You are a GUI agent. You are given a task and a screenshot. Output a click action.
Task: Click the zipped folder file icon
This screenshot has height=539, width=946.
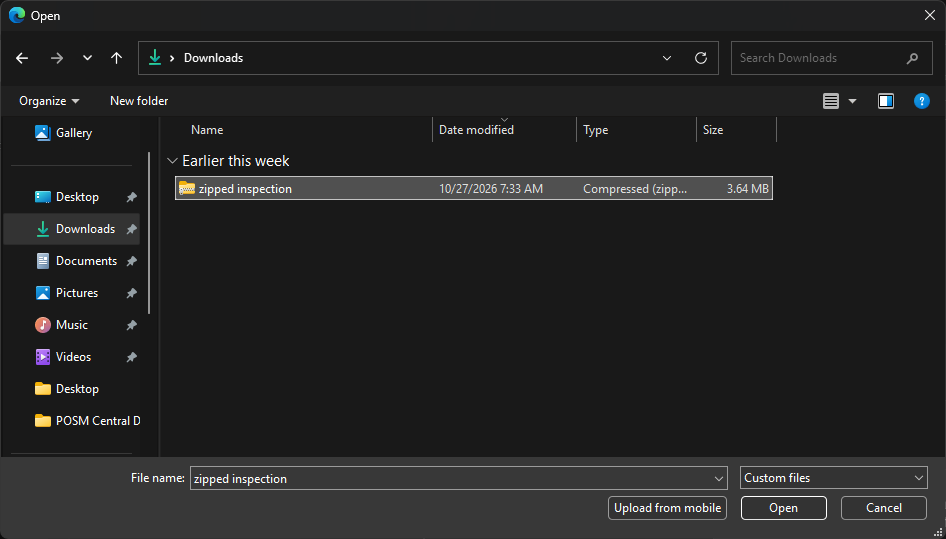click(187, 188)
